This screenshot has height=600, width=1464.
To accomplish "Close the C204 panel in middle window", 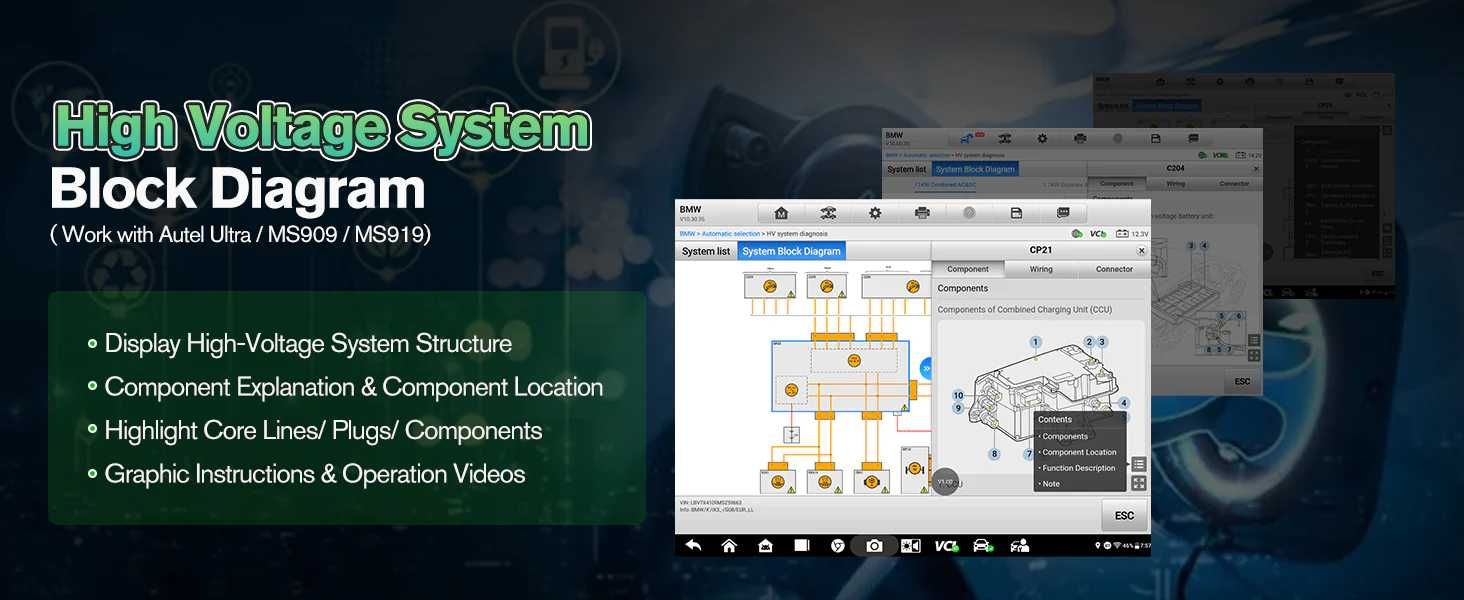I will click(1256, 169).
